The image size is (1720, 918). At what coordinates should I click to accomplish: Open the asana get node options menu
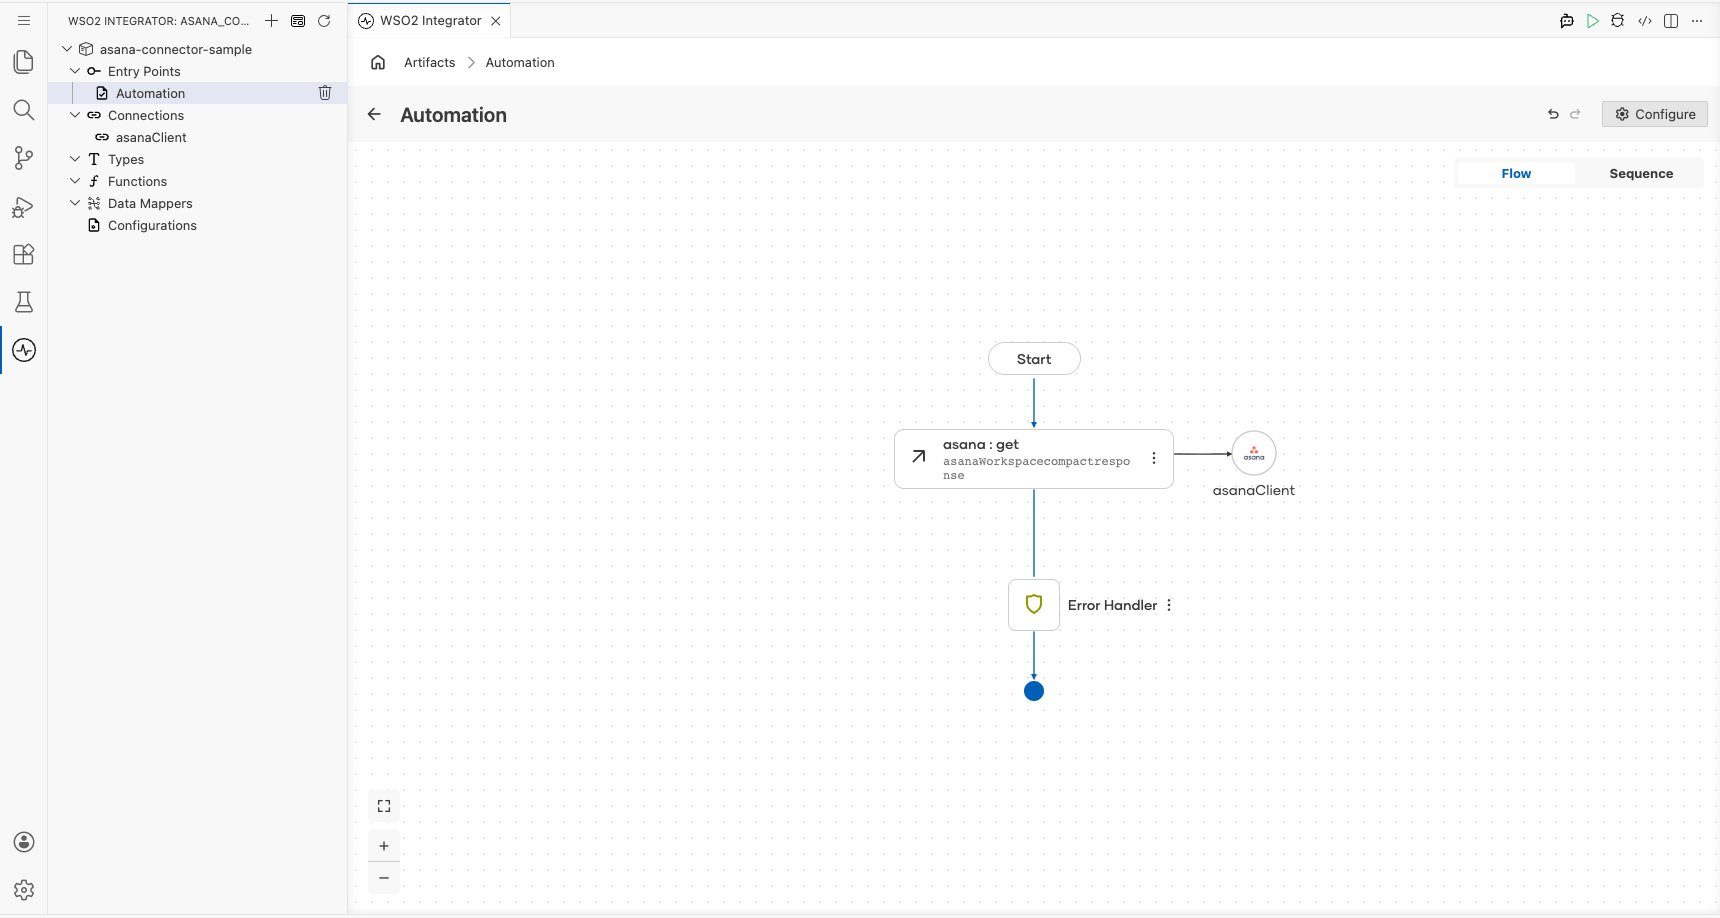click(x=1154, y=458)
